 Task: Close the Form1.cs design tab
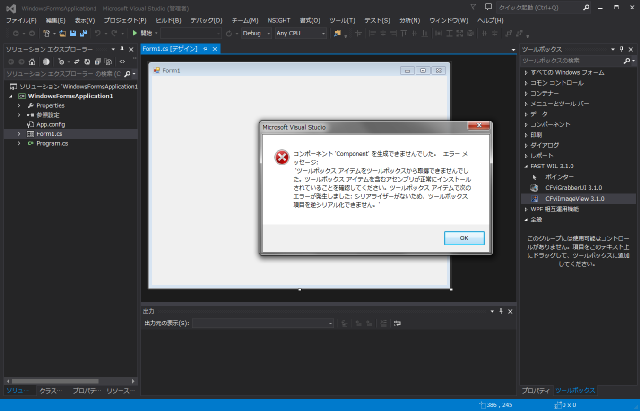[215, 49]
